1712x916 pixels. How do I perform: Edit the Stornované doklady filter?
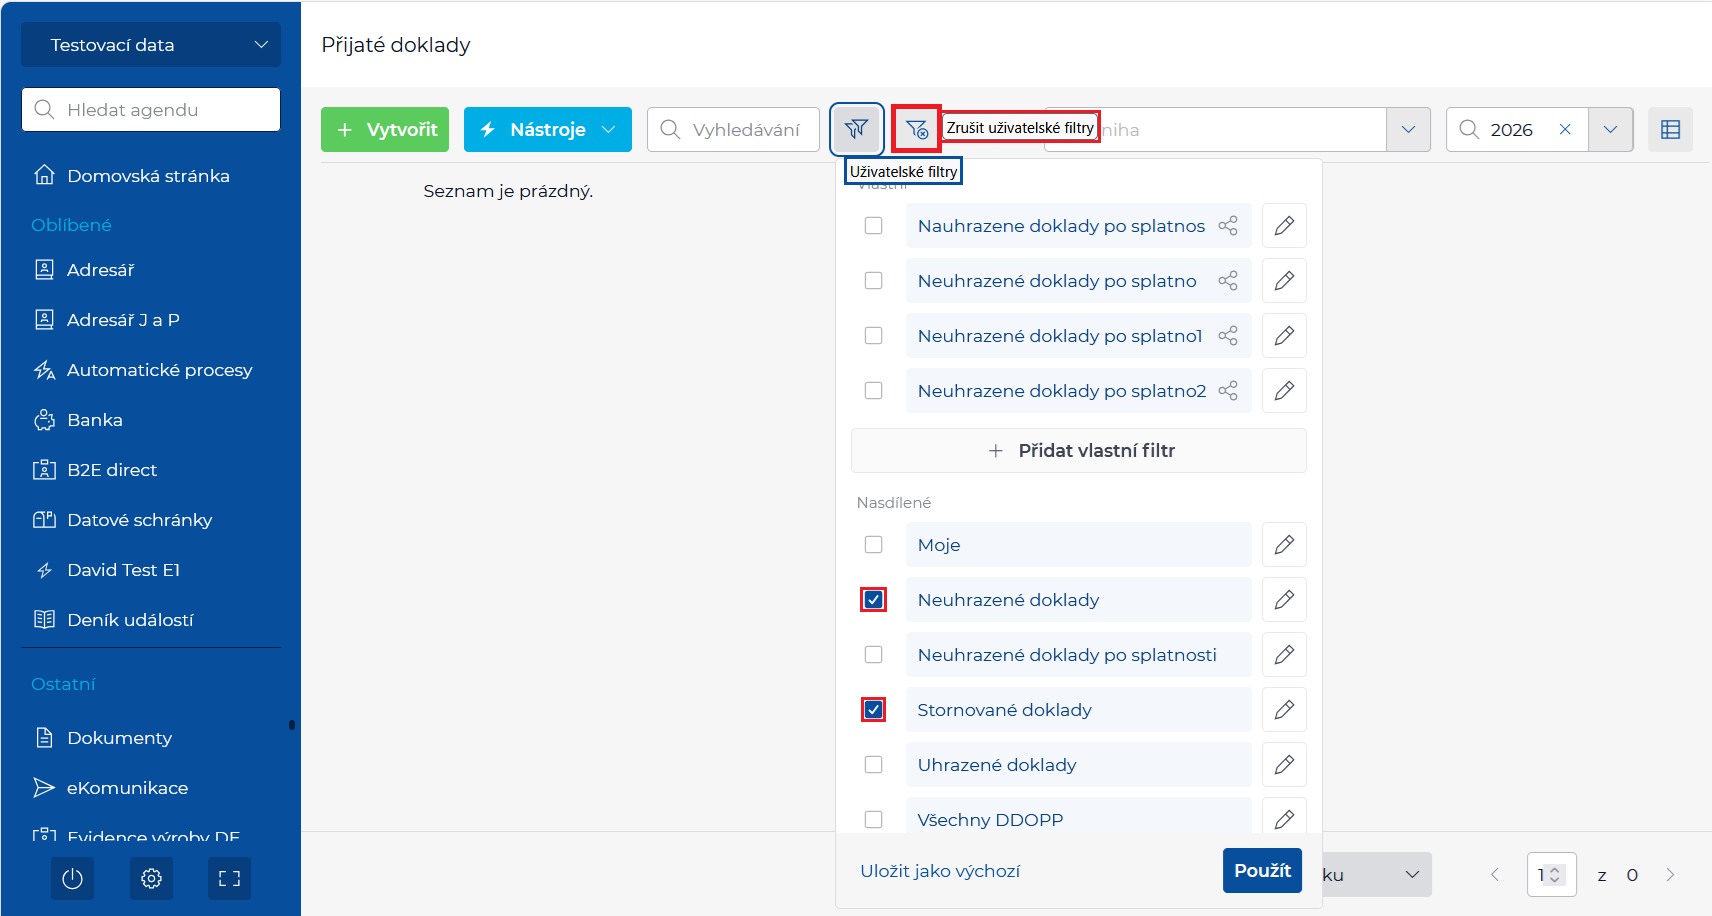tap(1284, 710)
